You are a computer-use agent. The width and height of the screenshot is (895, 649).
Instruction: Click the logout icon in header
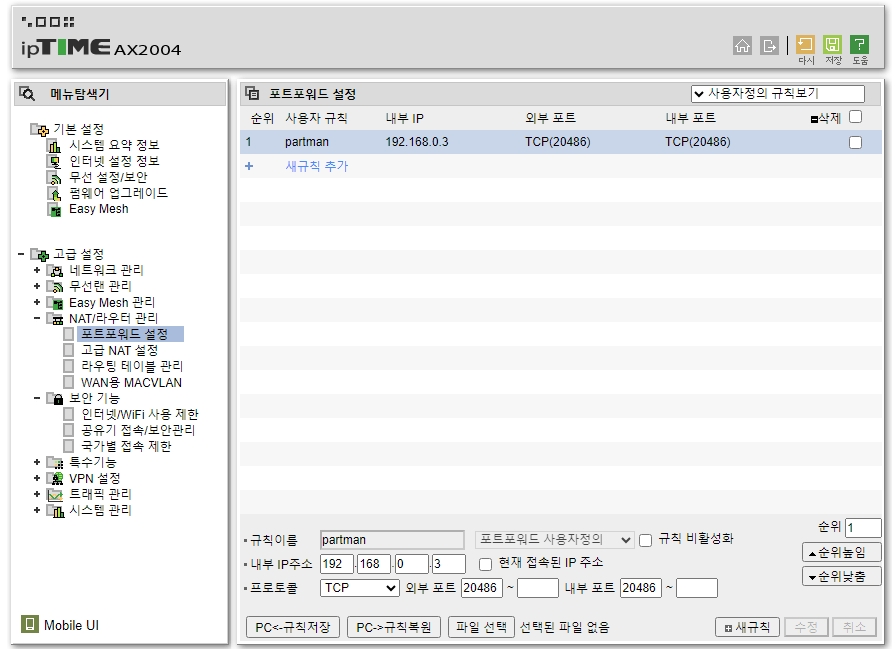pyautogui.click(x=769, y=46)
